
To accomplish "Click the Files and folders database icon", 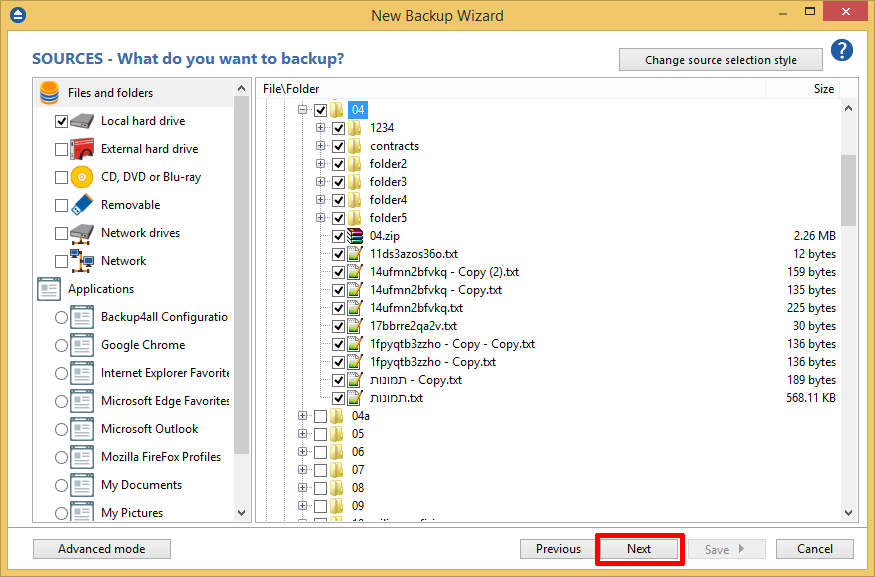I will coord(49,93).
